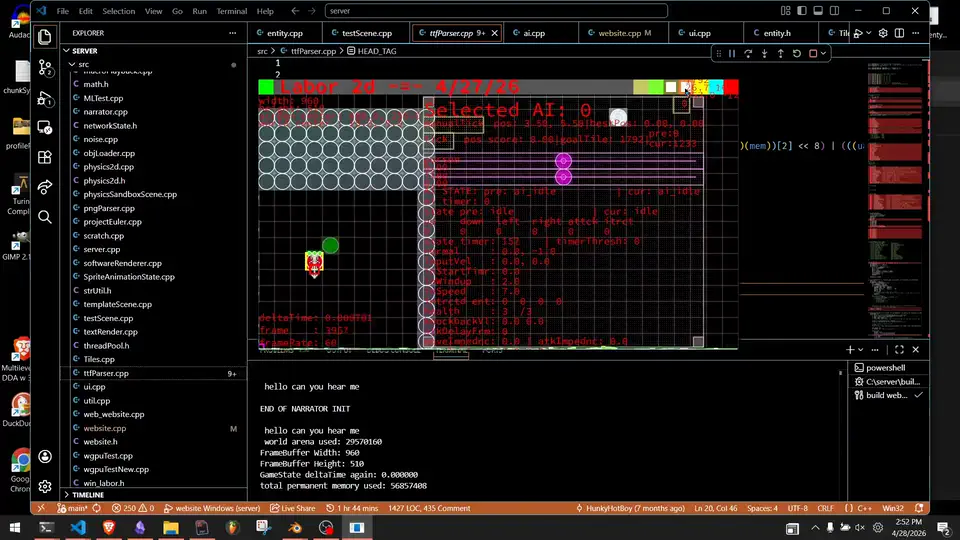Viewport: 960px width, 540px height.
Task: Click the red color swatch in game window
Action: click(x=730, y=87)
